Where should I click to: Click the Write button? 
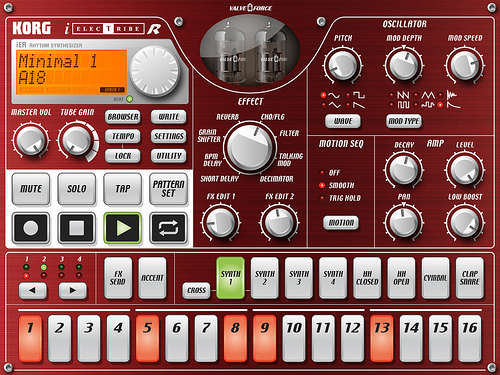[x=168, y=117]
